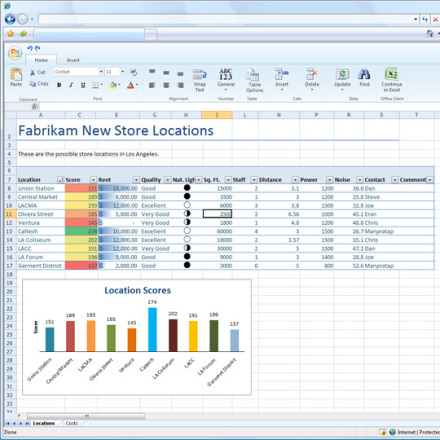Click the browser refresh icon

coord(425,19)
